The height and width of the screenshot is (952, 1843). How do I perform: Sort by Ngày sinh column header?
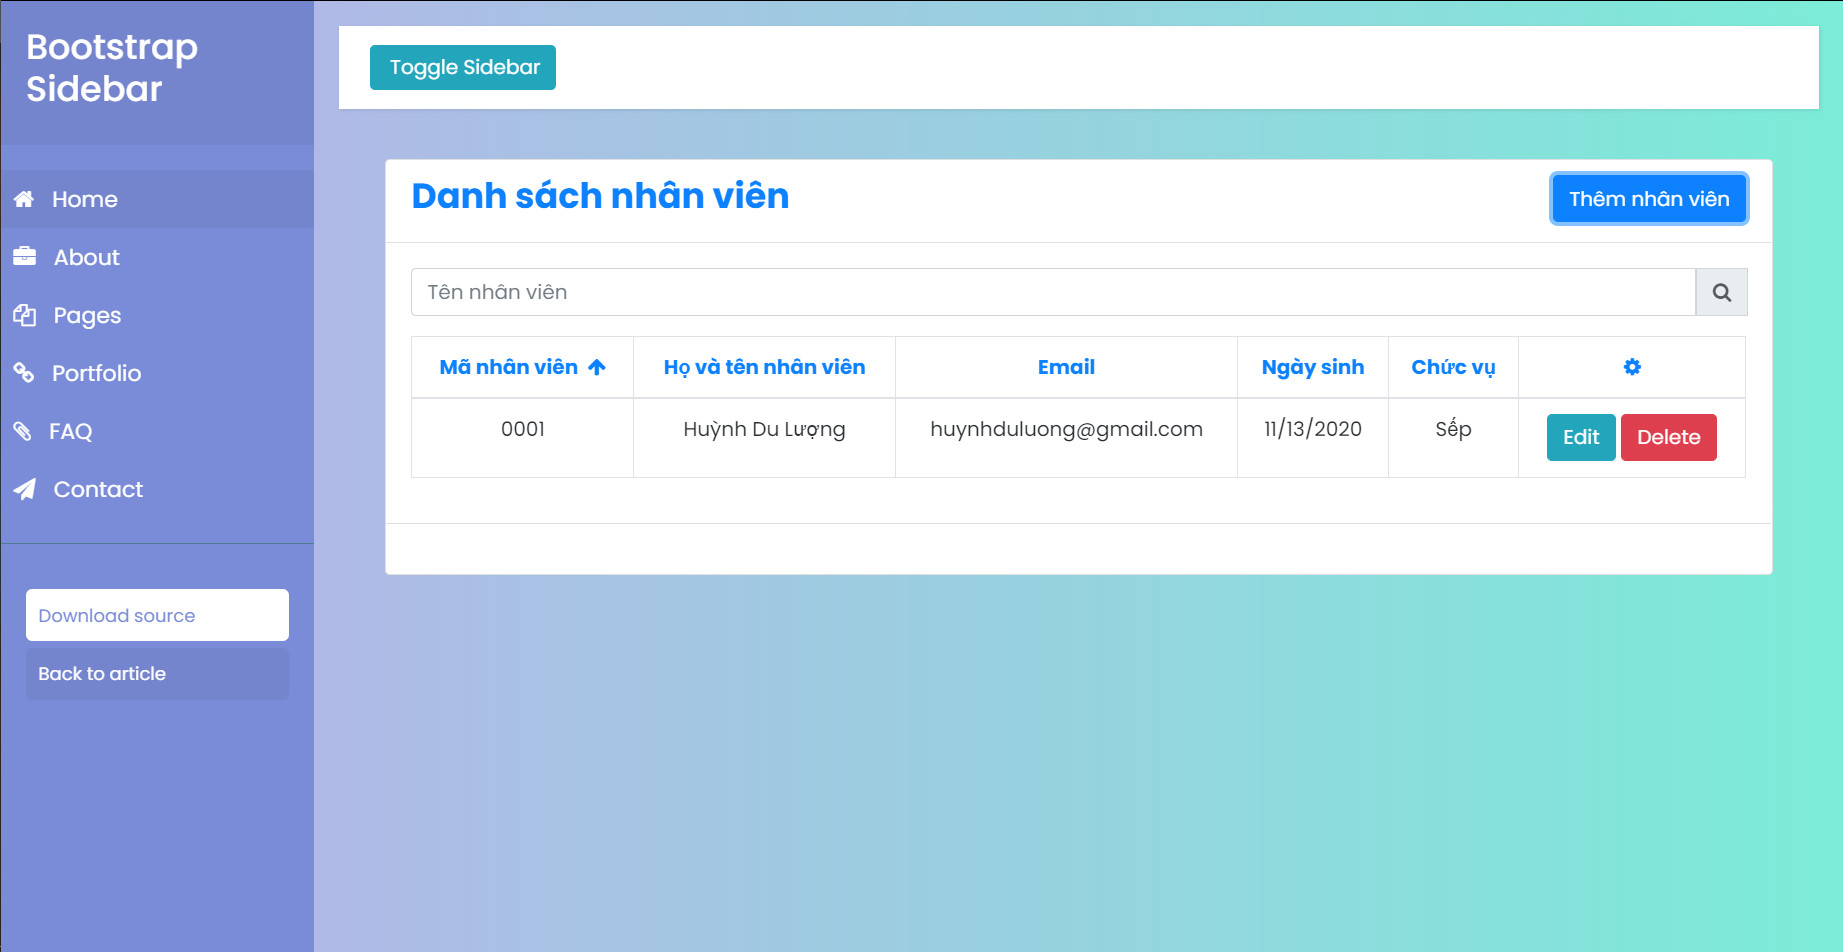pos(1313,367)
